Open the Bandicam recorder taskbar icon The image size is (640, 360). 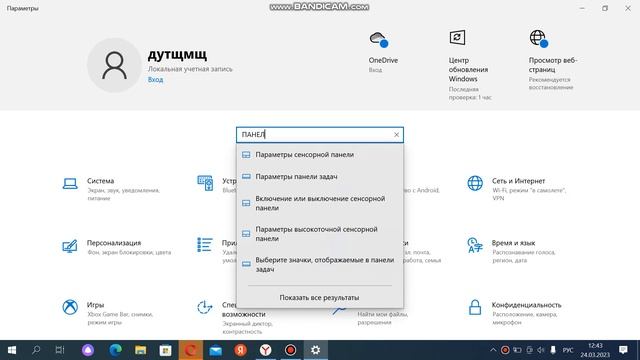tap(290, 350)
